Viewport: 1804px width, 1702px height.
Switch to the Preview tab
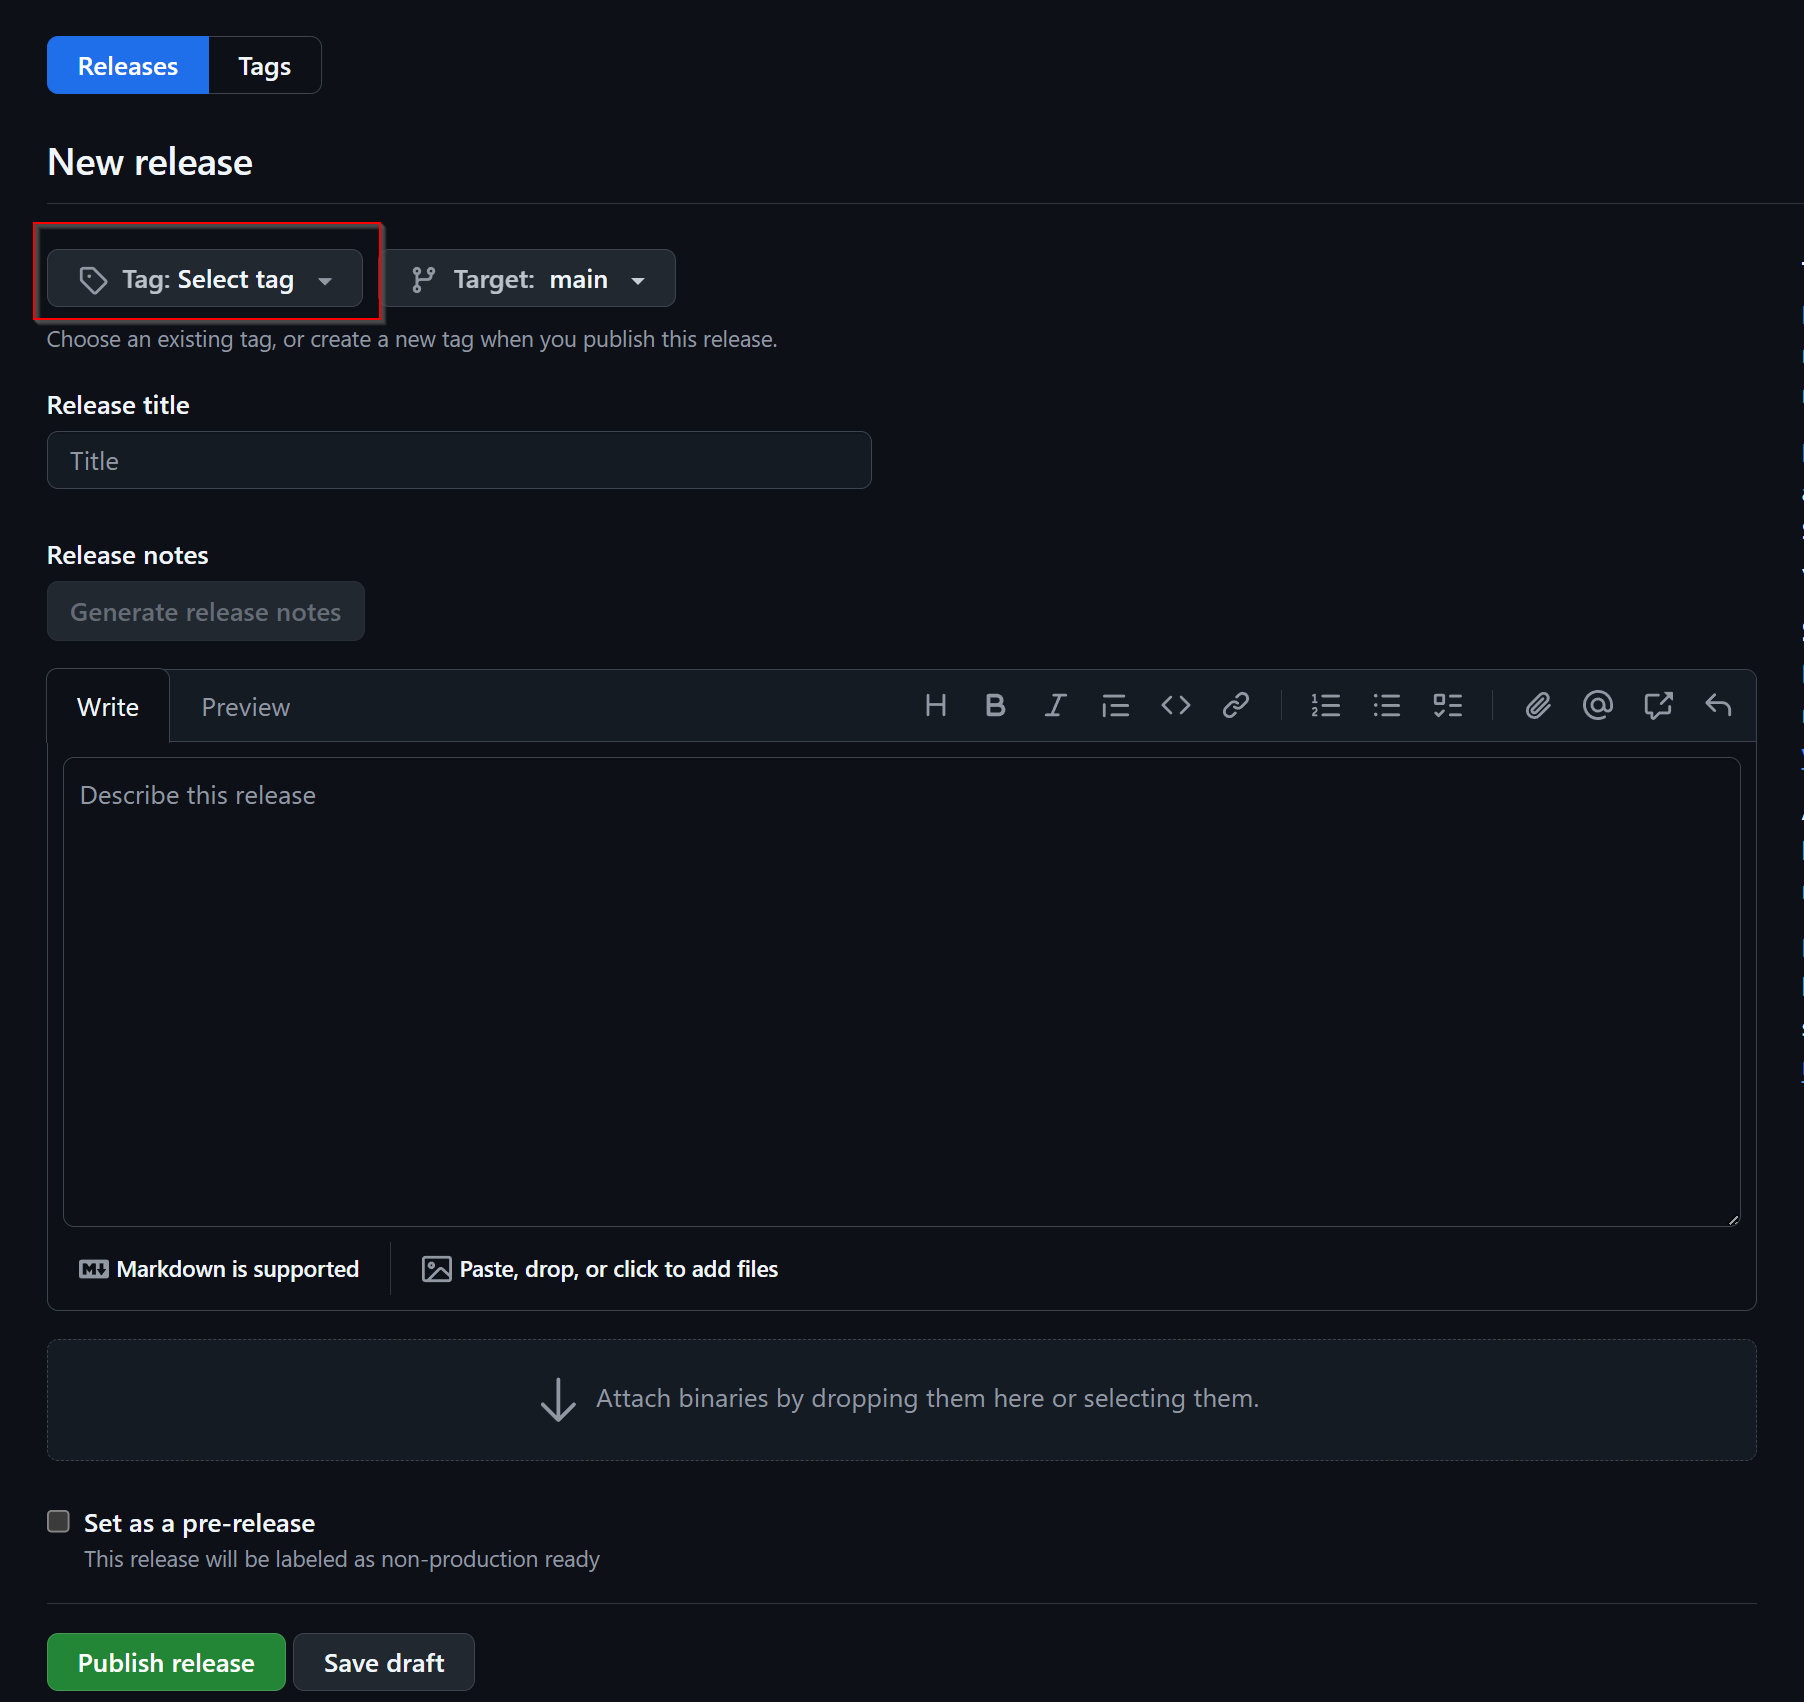[x=245, y=706]
